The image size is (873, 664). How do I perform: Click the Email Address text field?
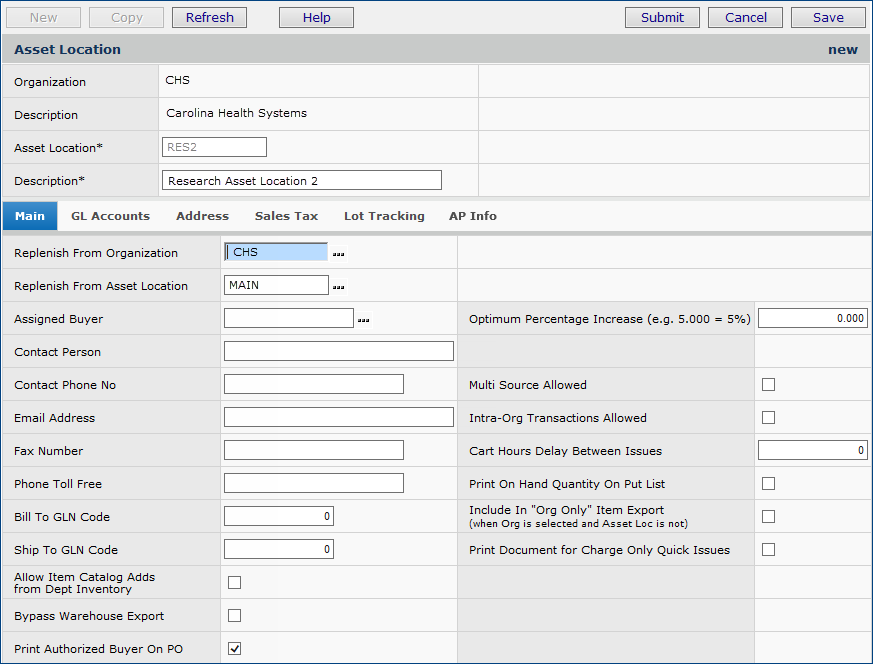pos(338,417)
